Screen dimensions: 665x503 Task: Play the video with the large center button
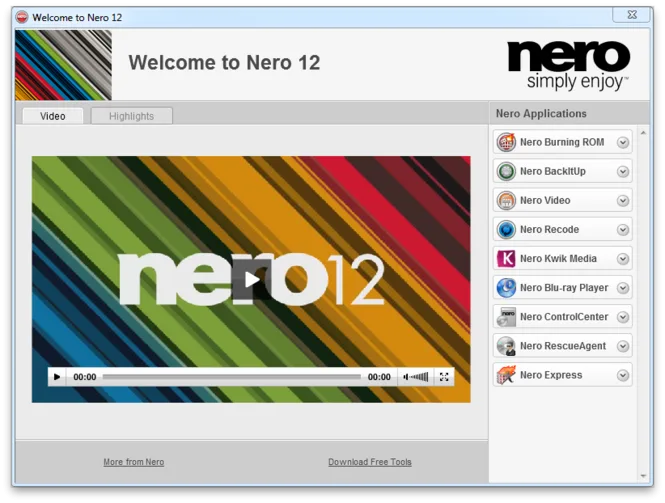252,279
